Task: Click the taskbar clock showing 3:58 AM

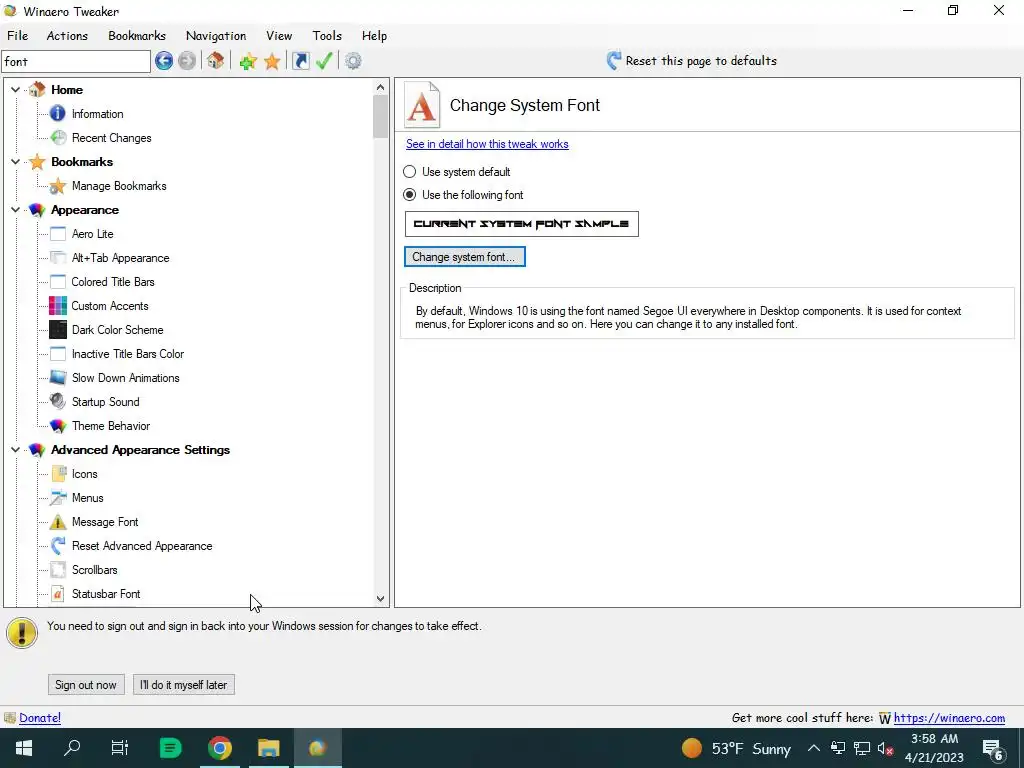Action: coord(935,748)
